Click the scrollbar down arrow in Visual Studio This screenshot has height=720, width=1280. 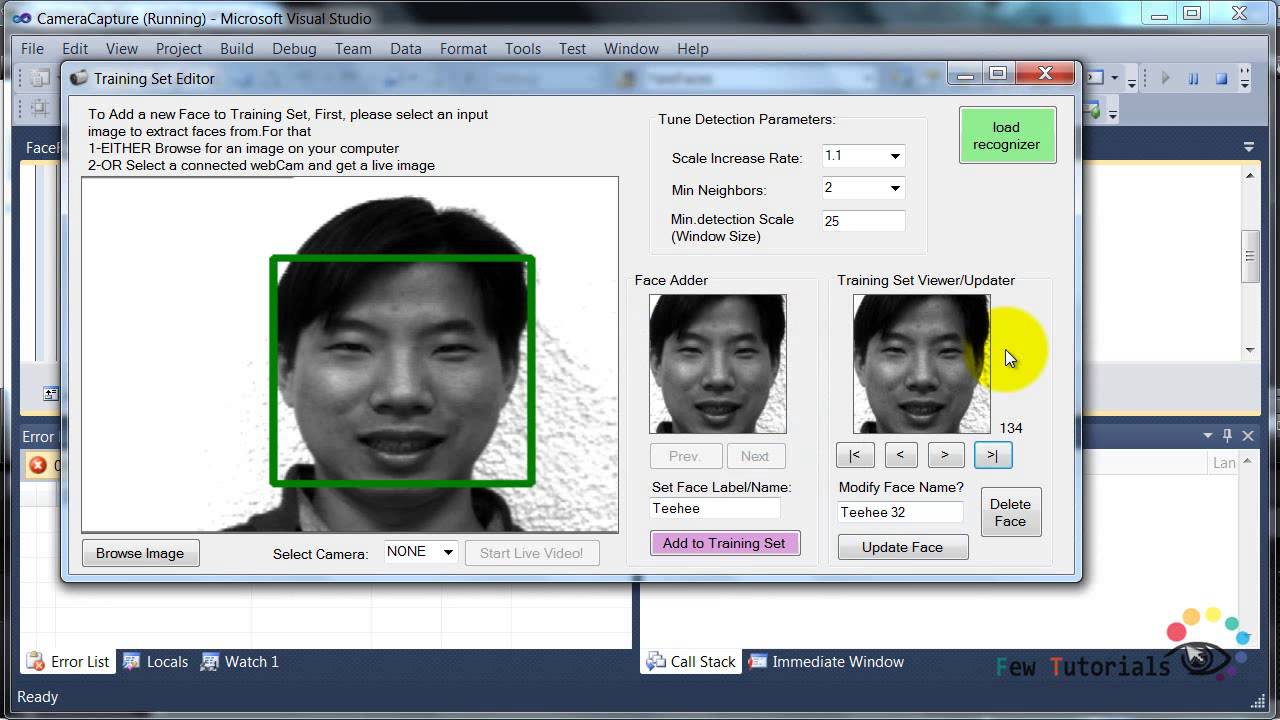(1250, 350)
